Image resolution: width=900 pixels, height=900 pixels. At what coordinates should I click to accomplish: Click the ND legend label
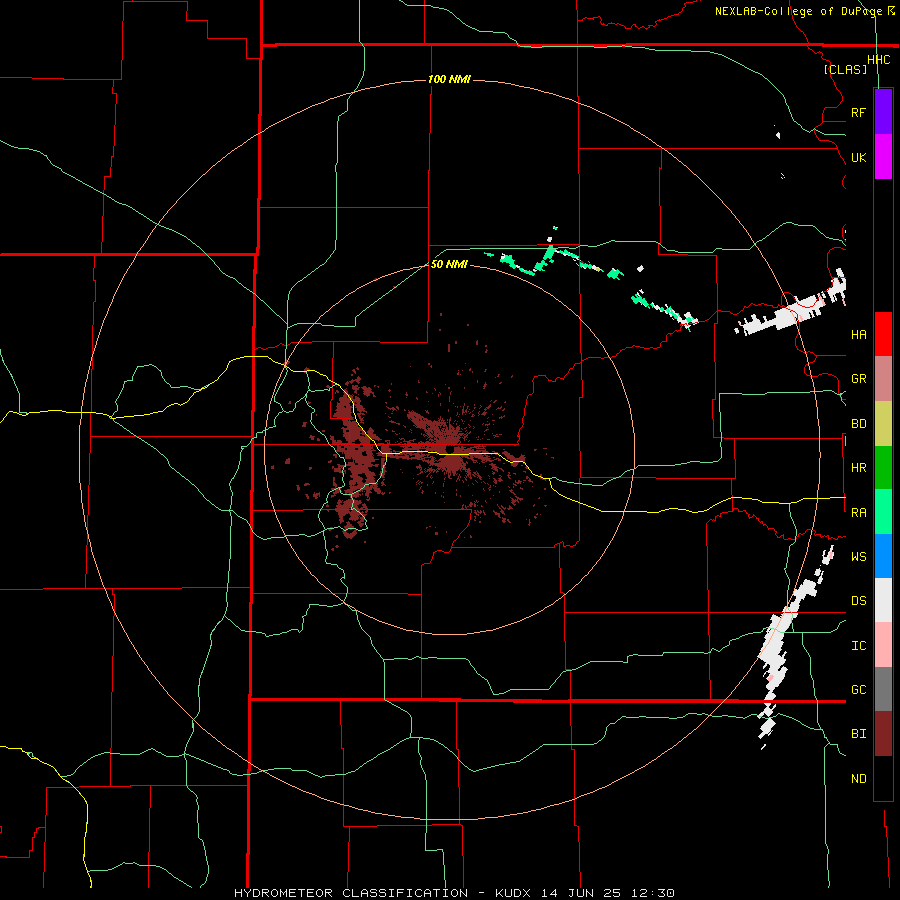(858, 778)
